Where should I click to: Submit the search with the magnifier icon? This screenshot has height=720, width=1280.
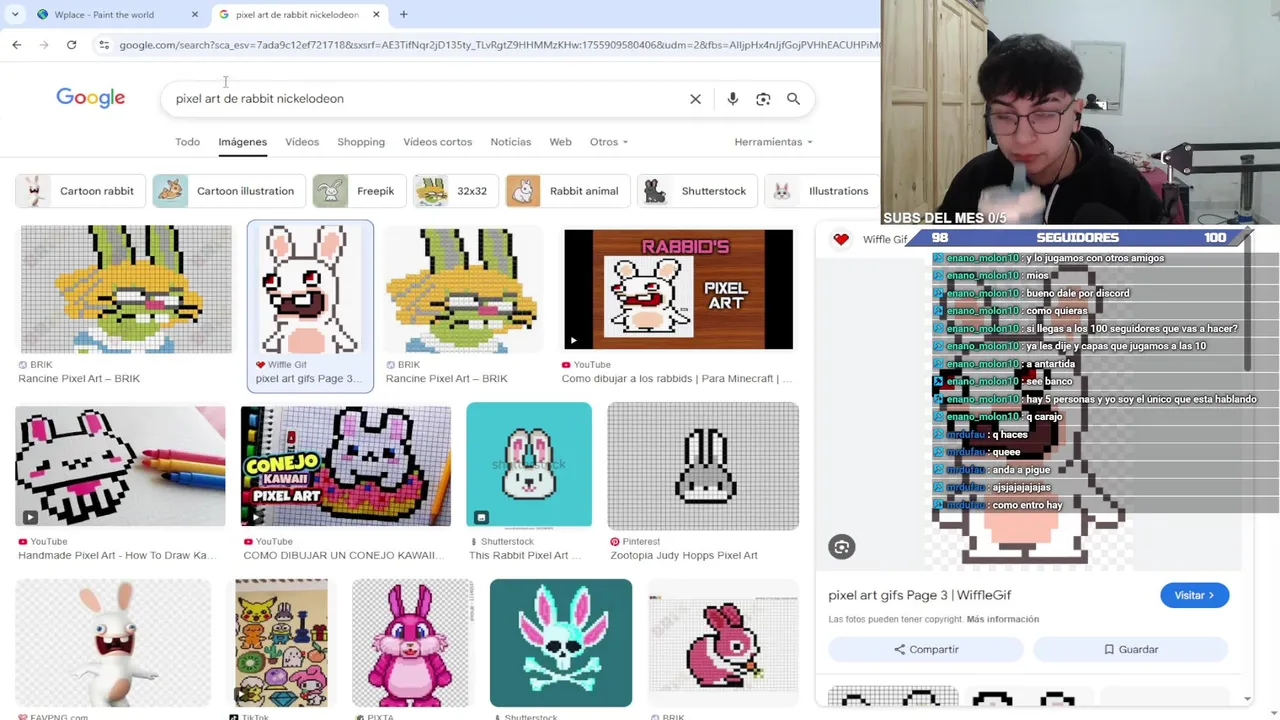793,99
